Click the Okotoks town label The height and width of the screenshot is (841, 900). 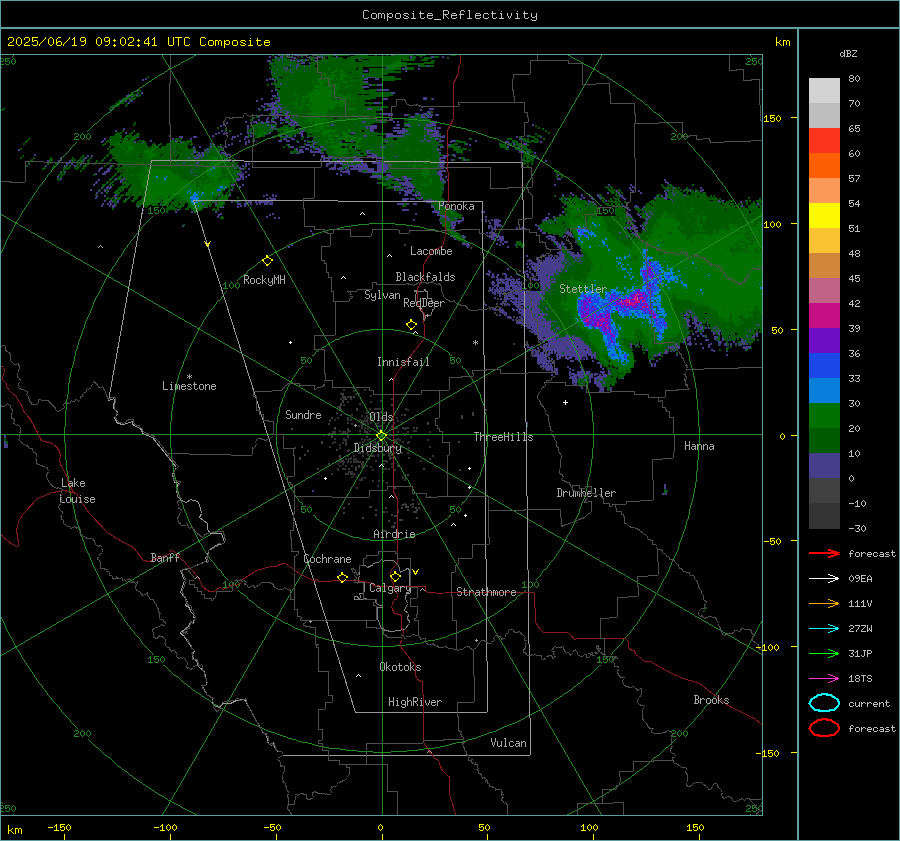(x=400, y=666)
